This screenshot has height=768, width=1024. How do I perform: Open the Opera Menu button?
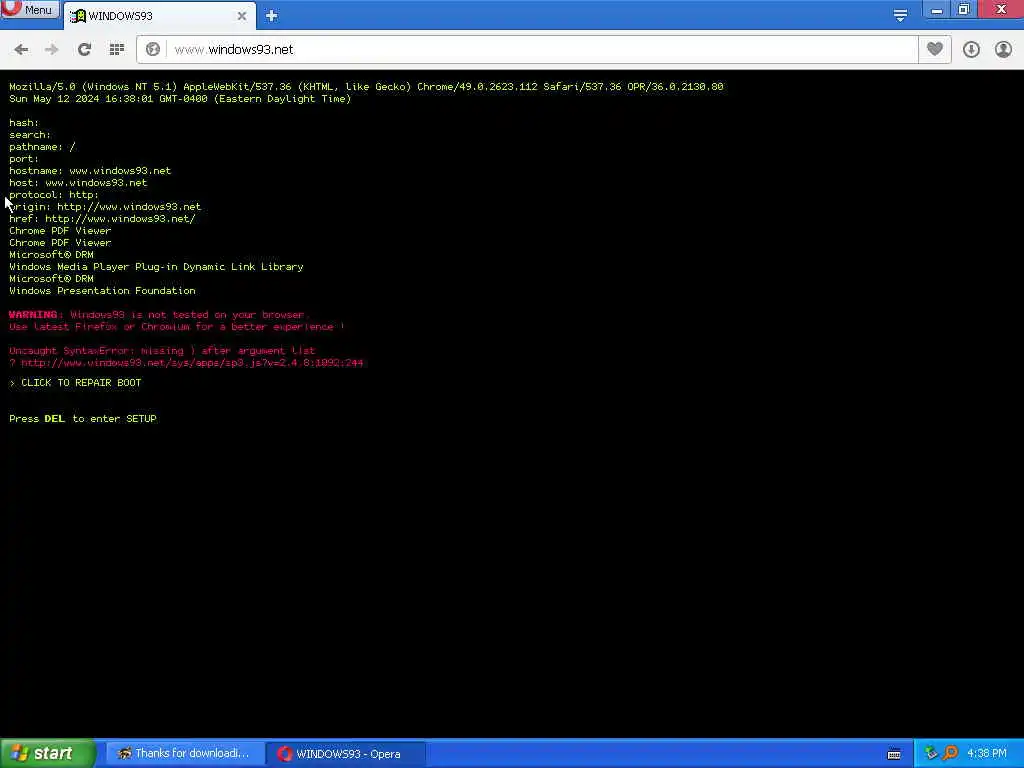[29, 9]
